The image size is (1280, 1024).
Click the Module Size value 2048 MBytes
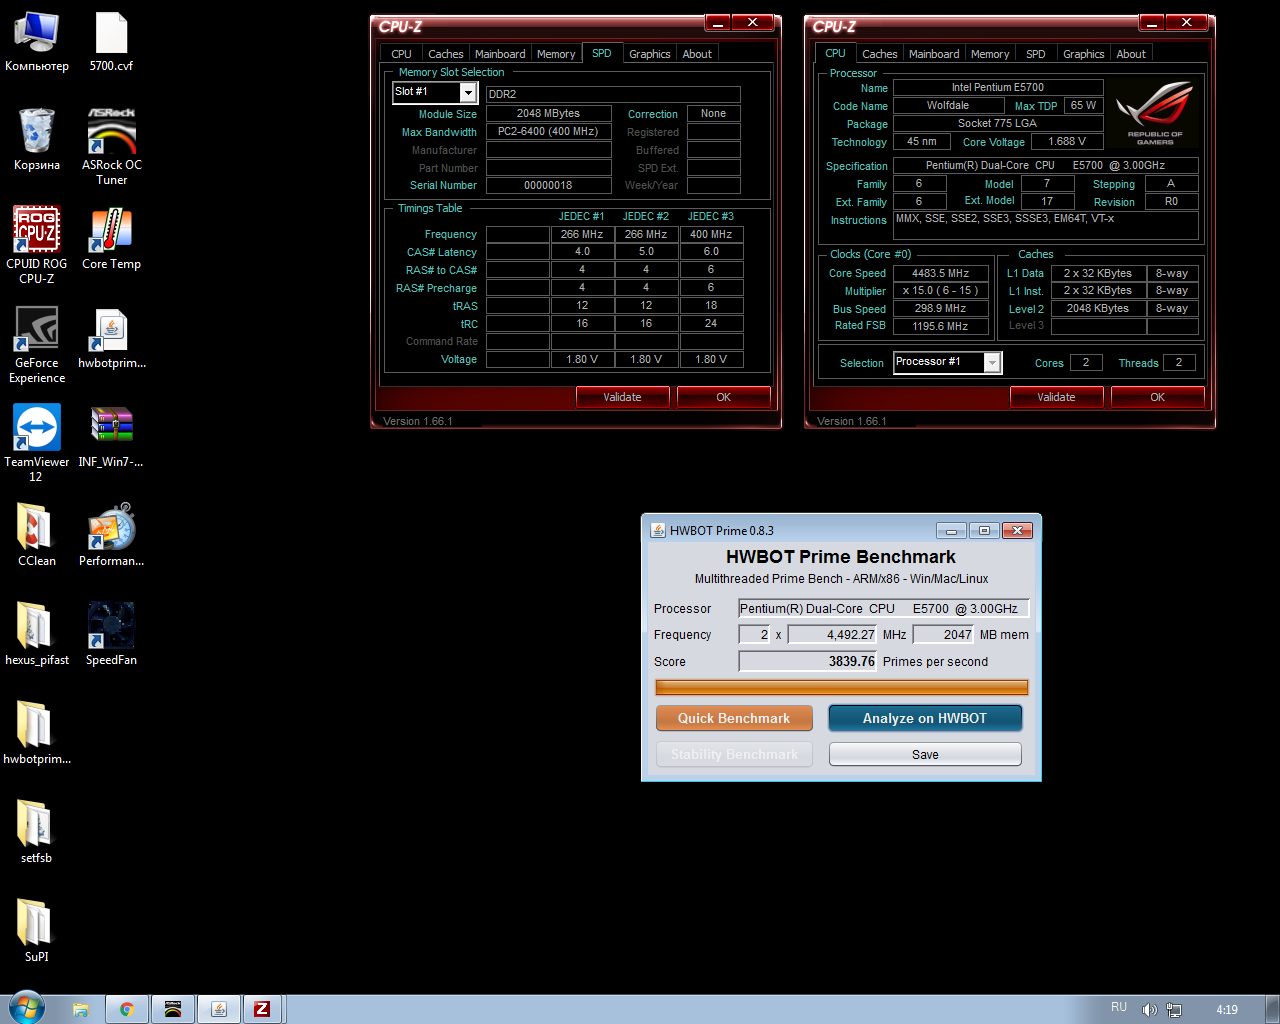[548, 113]
